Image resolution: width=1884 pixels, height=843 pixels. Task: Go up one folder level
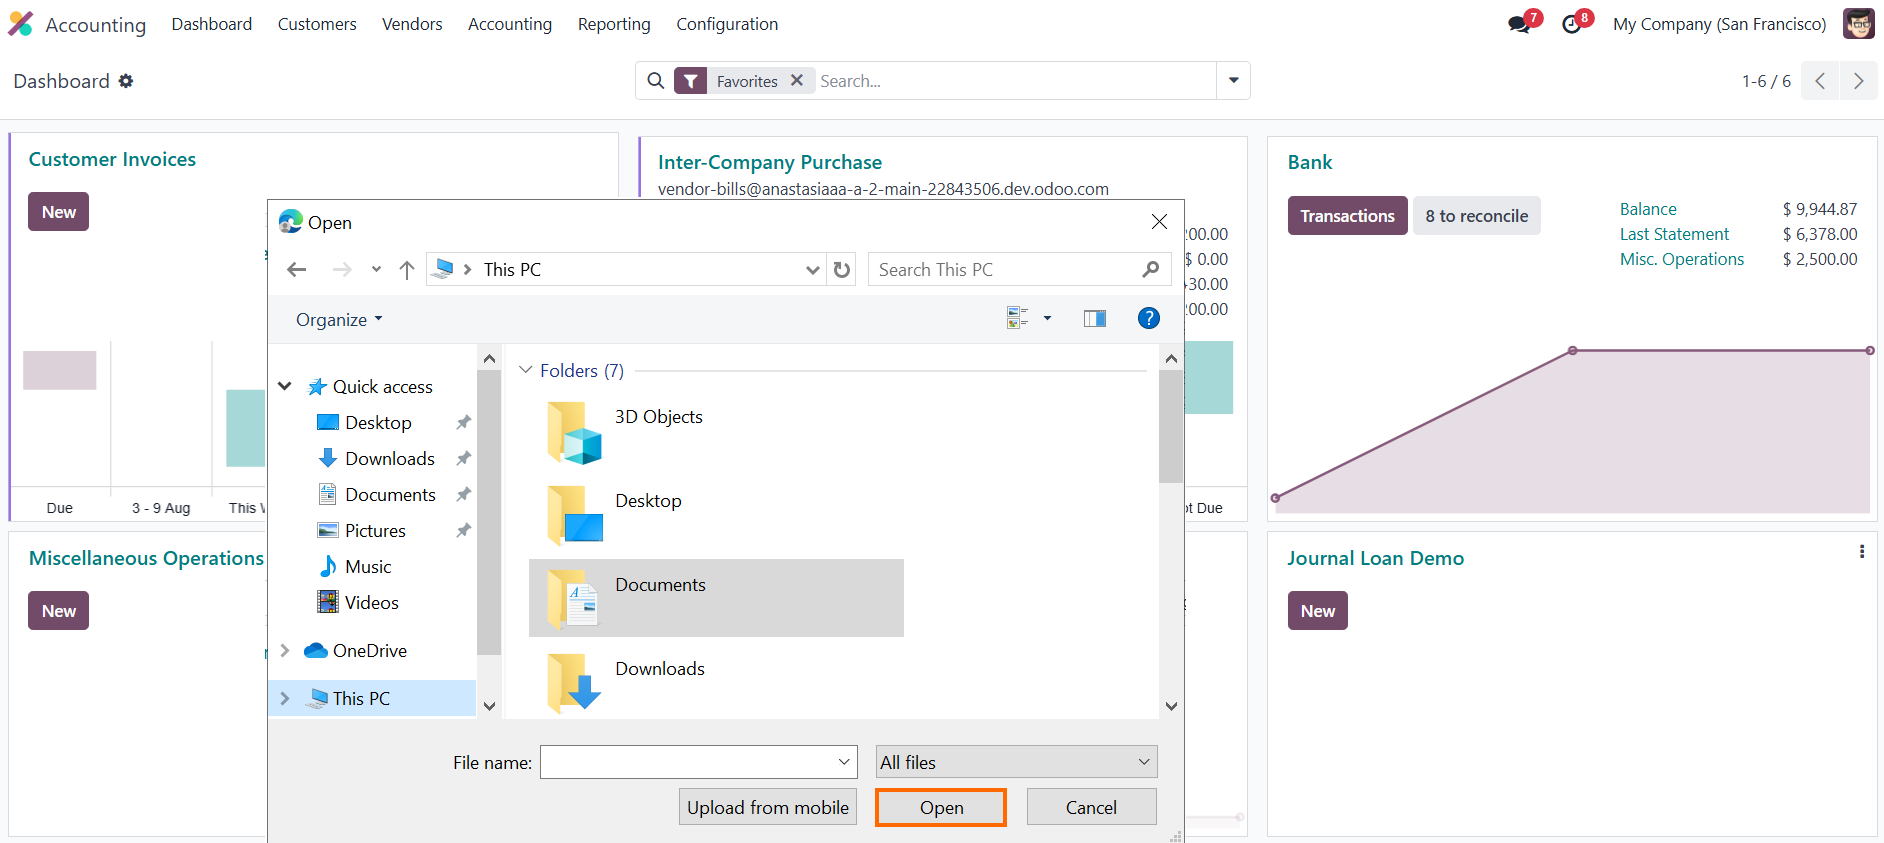click(407, 269)
